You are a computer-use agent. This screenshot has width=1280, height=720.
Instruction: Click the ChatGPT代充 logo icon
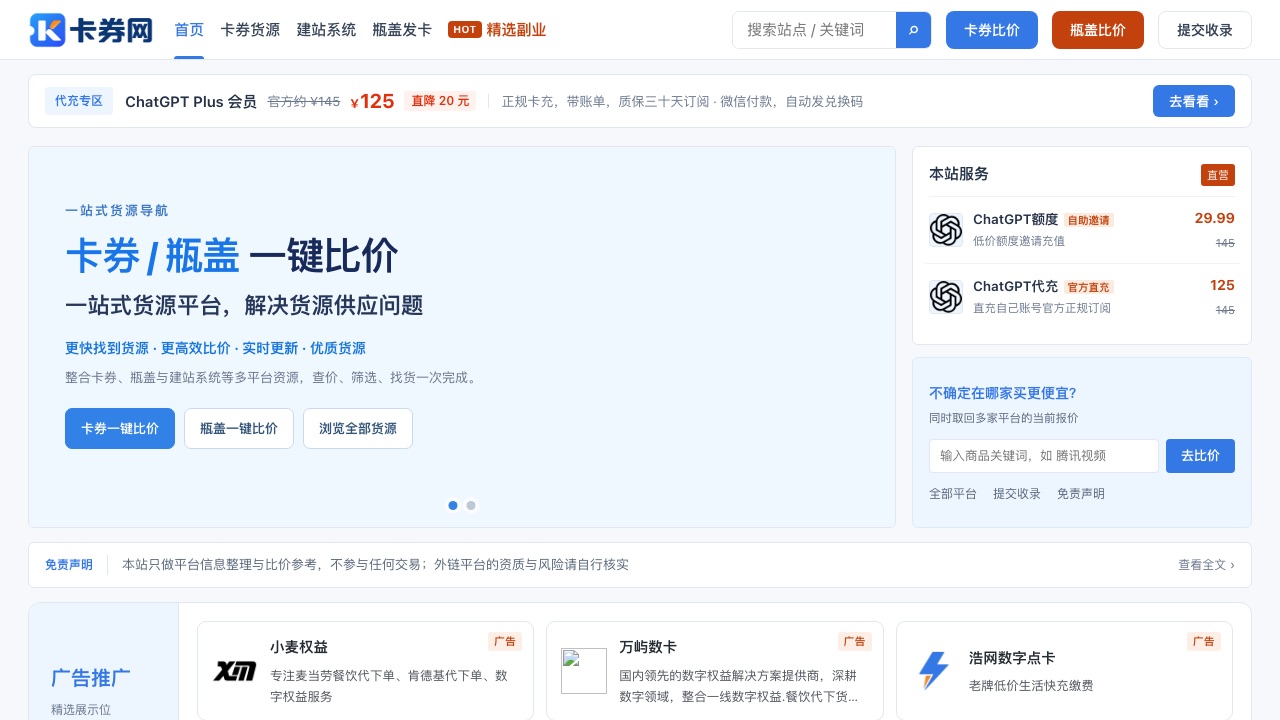[945, 297]
